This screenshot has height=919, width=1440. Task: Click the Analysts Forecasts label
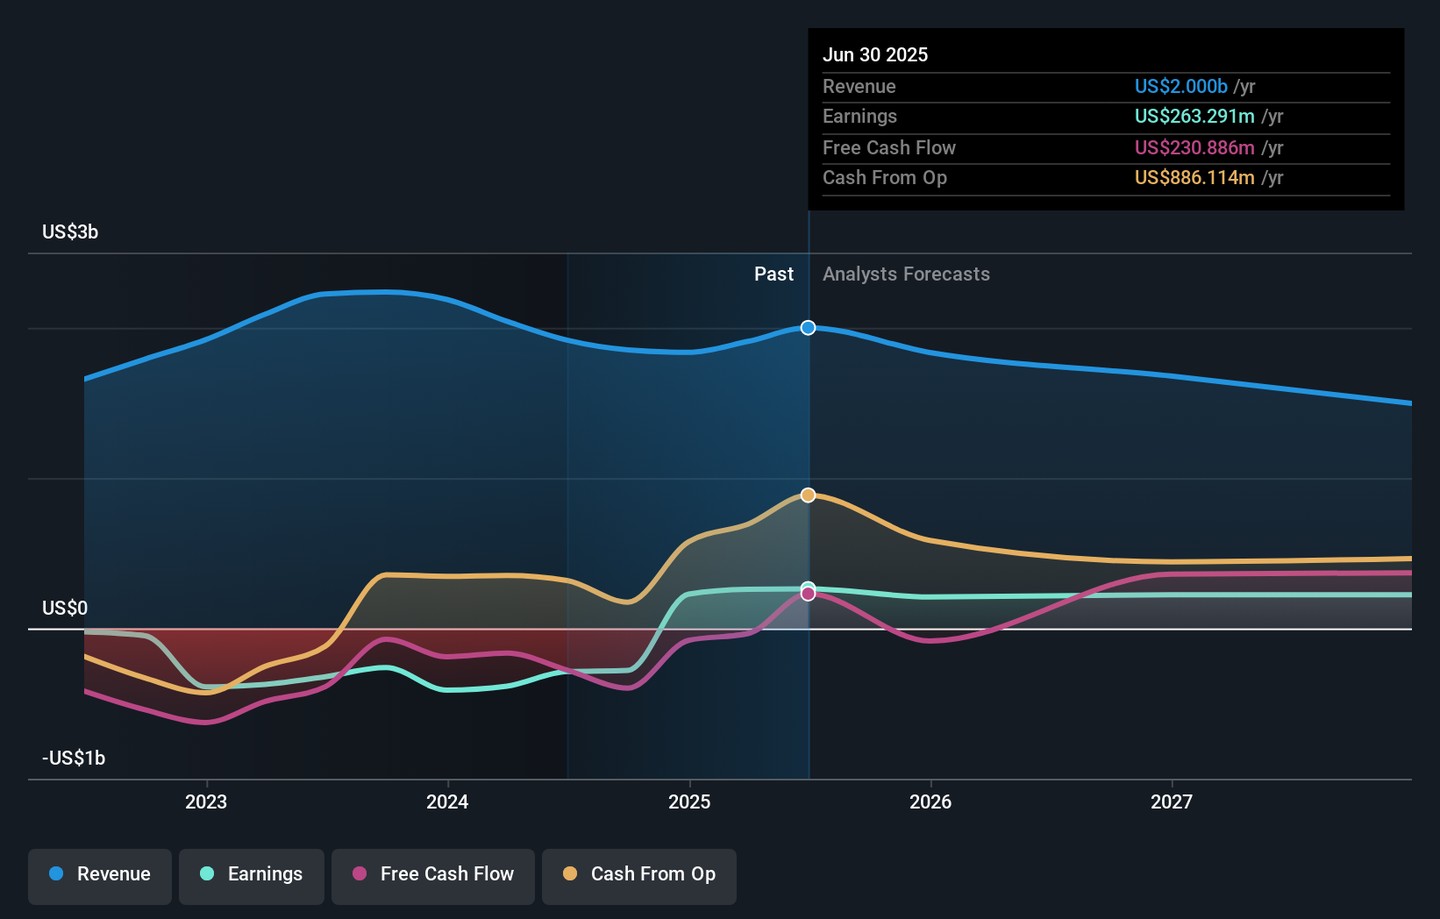coord(906,274)
